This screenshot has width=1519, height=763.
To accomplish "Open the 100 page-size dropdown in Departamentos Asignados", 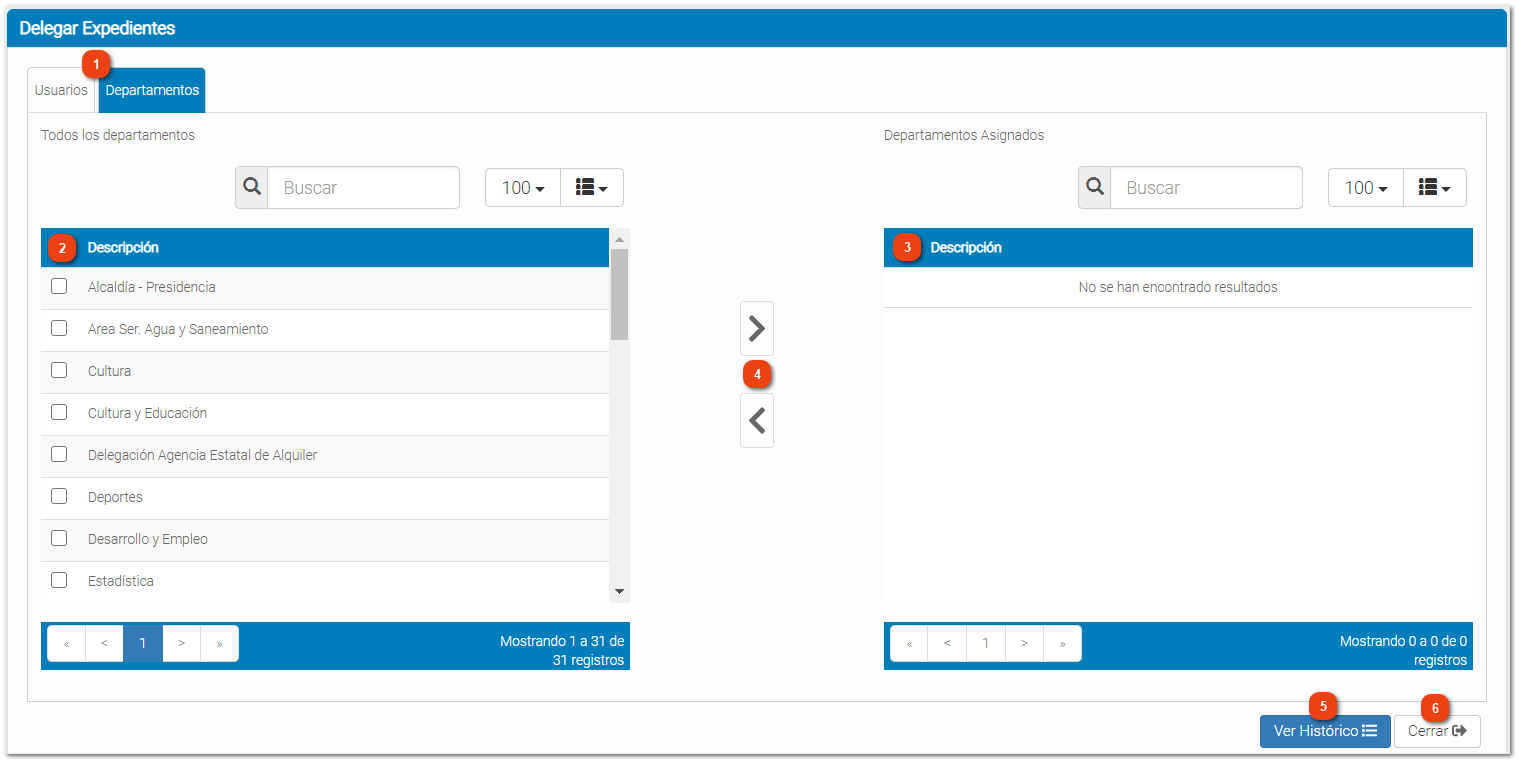I will 1366,187.
